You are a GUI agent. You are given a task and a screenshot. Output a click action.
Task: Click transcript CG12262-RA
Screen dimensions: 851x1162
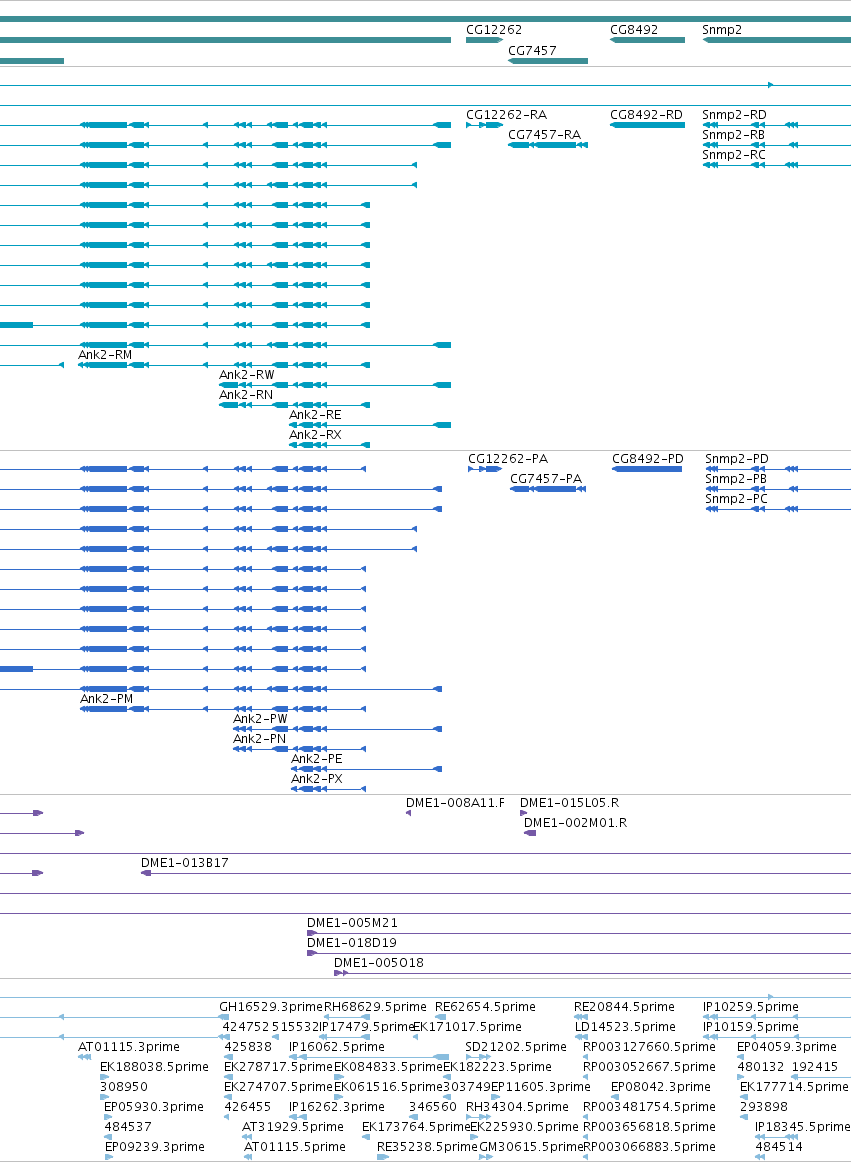(x=484, y=125)
